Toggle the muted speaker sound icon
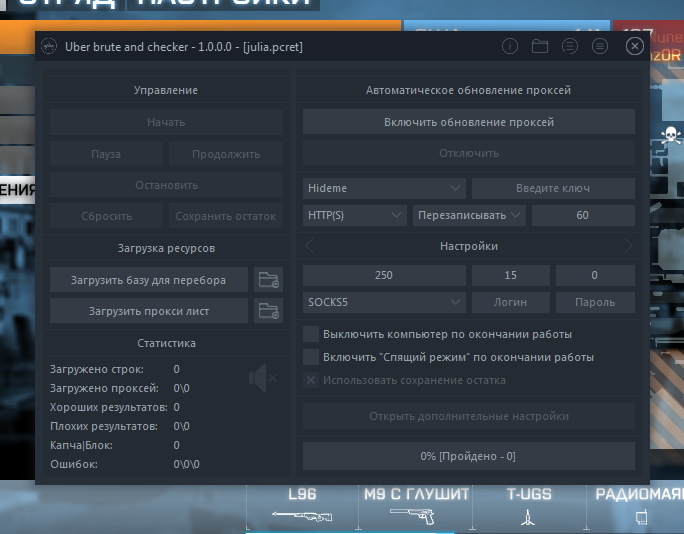The image size is (684, 534). pyautogui.click(x=263, y=378)
